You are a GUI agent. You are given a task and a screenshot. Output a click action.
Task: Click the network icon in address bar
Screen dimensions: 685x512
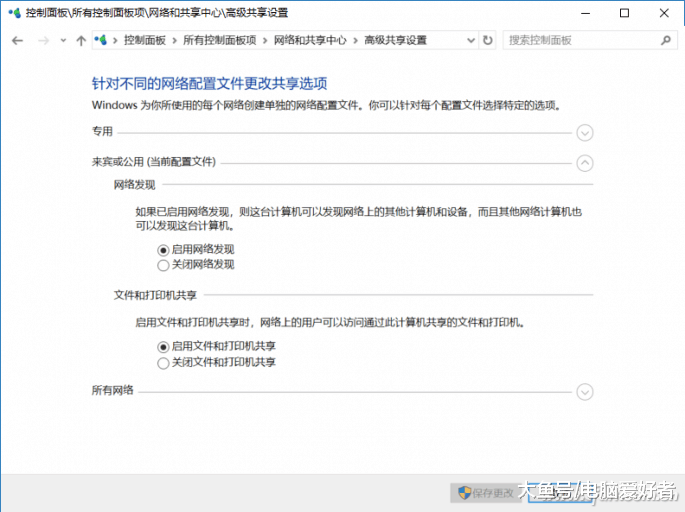[100, 40]
